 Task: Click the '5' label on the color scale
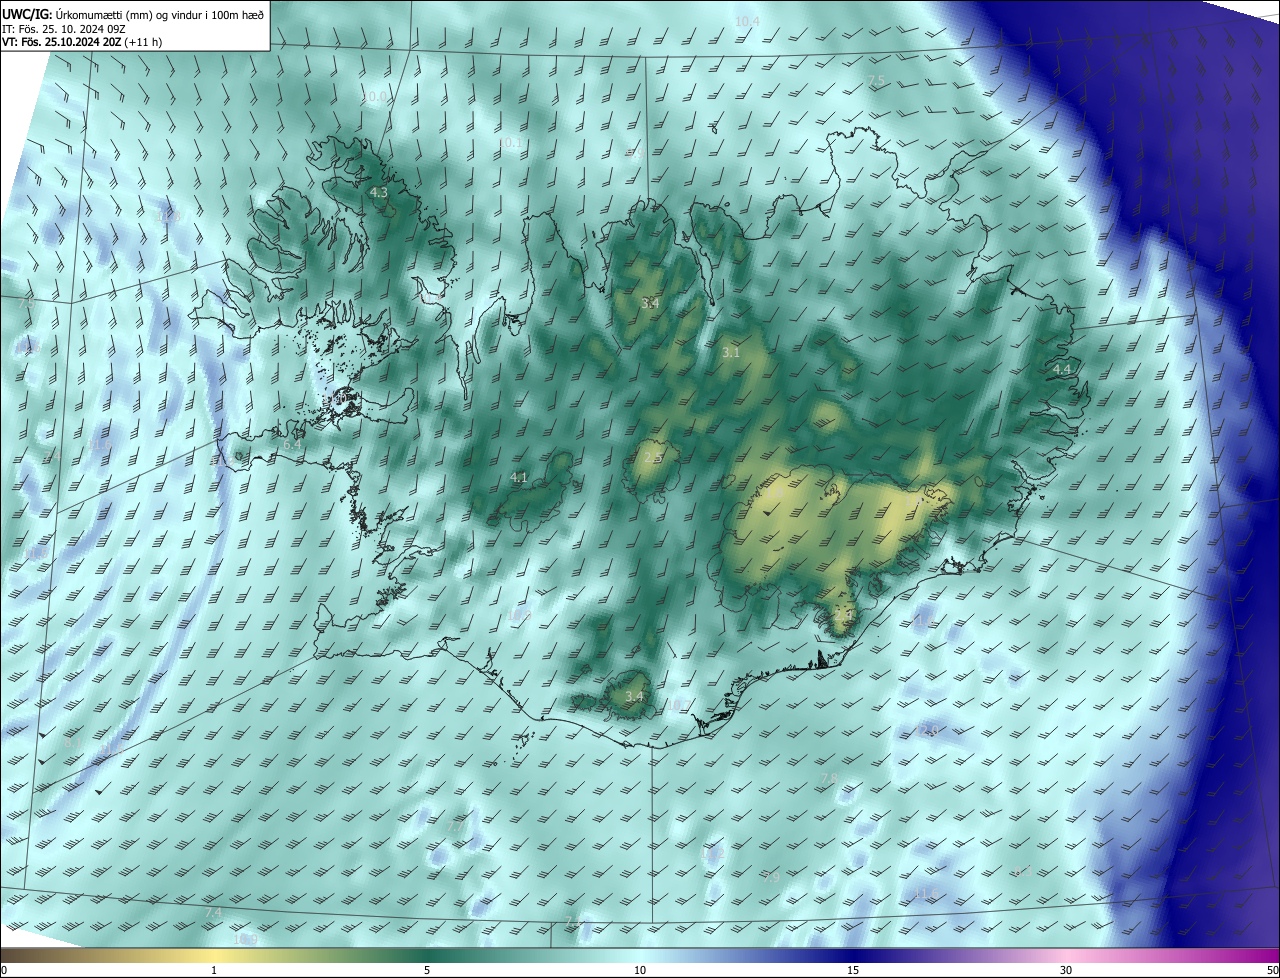pyautogui.click(x=427, y=970)
